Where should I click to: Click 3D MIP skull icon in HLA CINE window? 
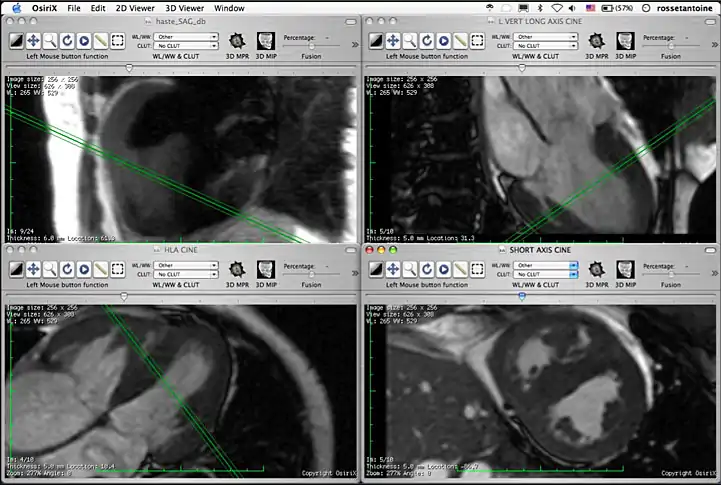pos(267,268)
